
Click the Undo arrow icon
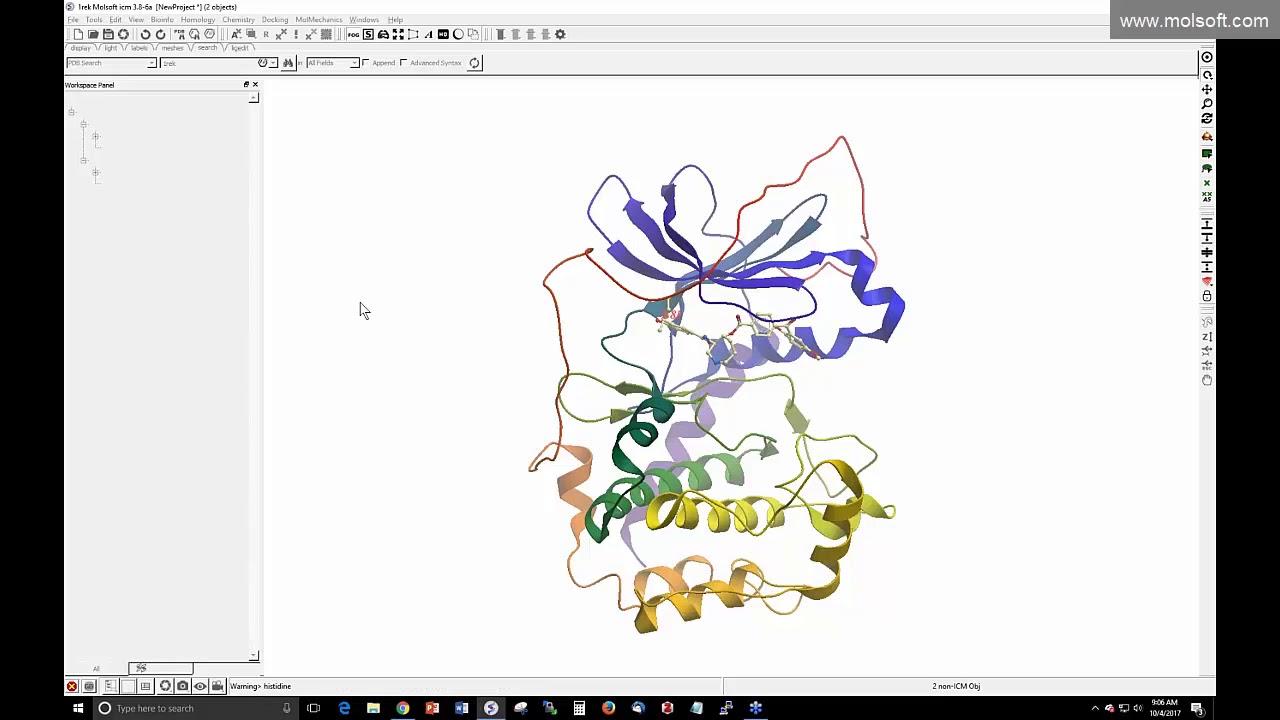tap(145, 34)
